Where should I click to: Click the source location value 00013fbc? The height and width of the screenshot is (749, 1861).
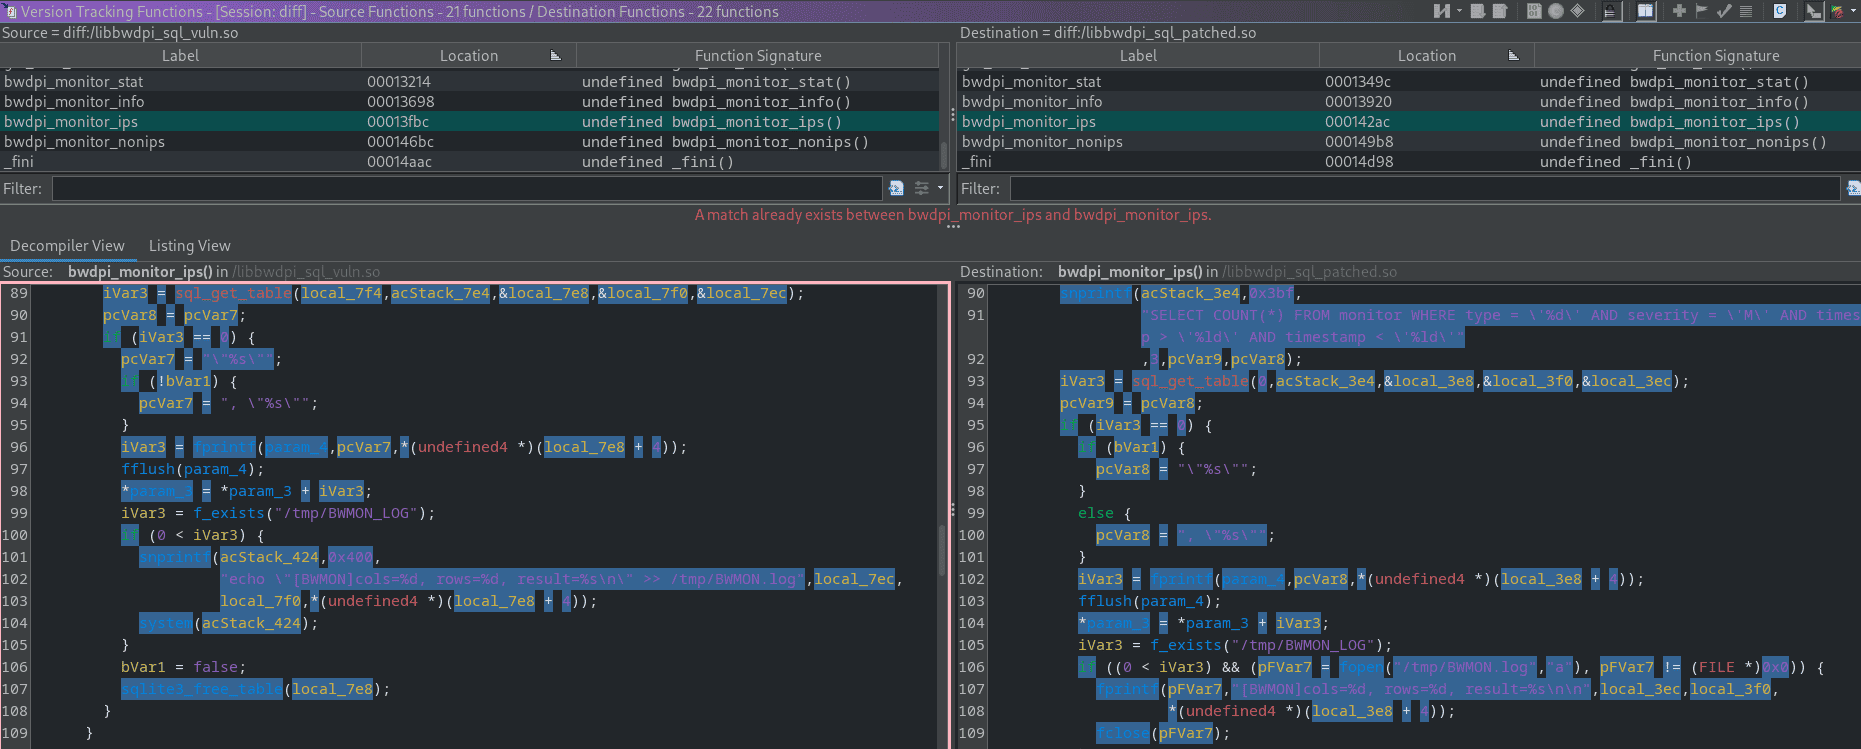tap(398, 122)
